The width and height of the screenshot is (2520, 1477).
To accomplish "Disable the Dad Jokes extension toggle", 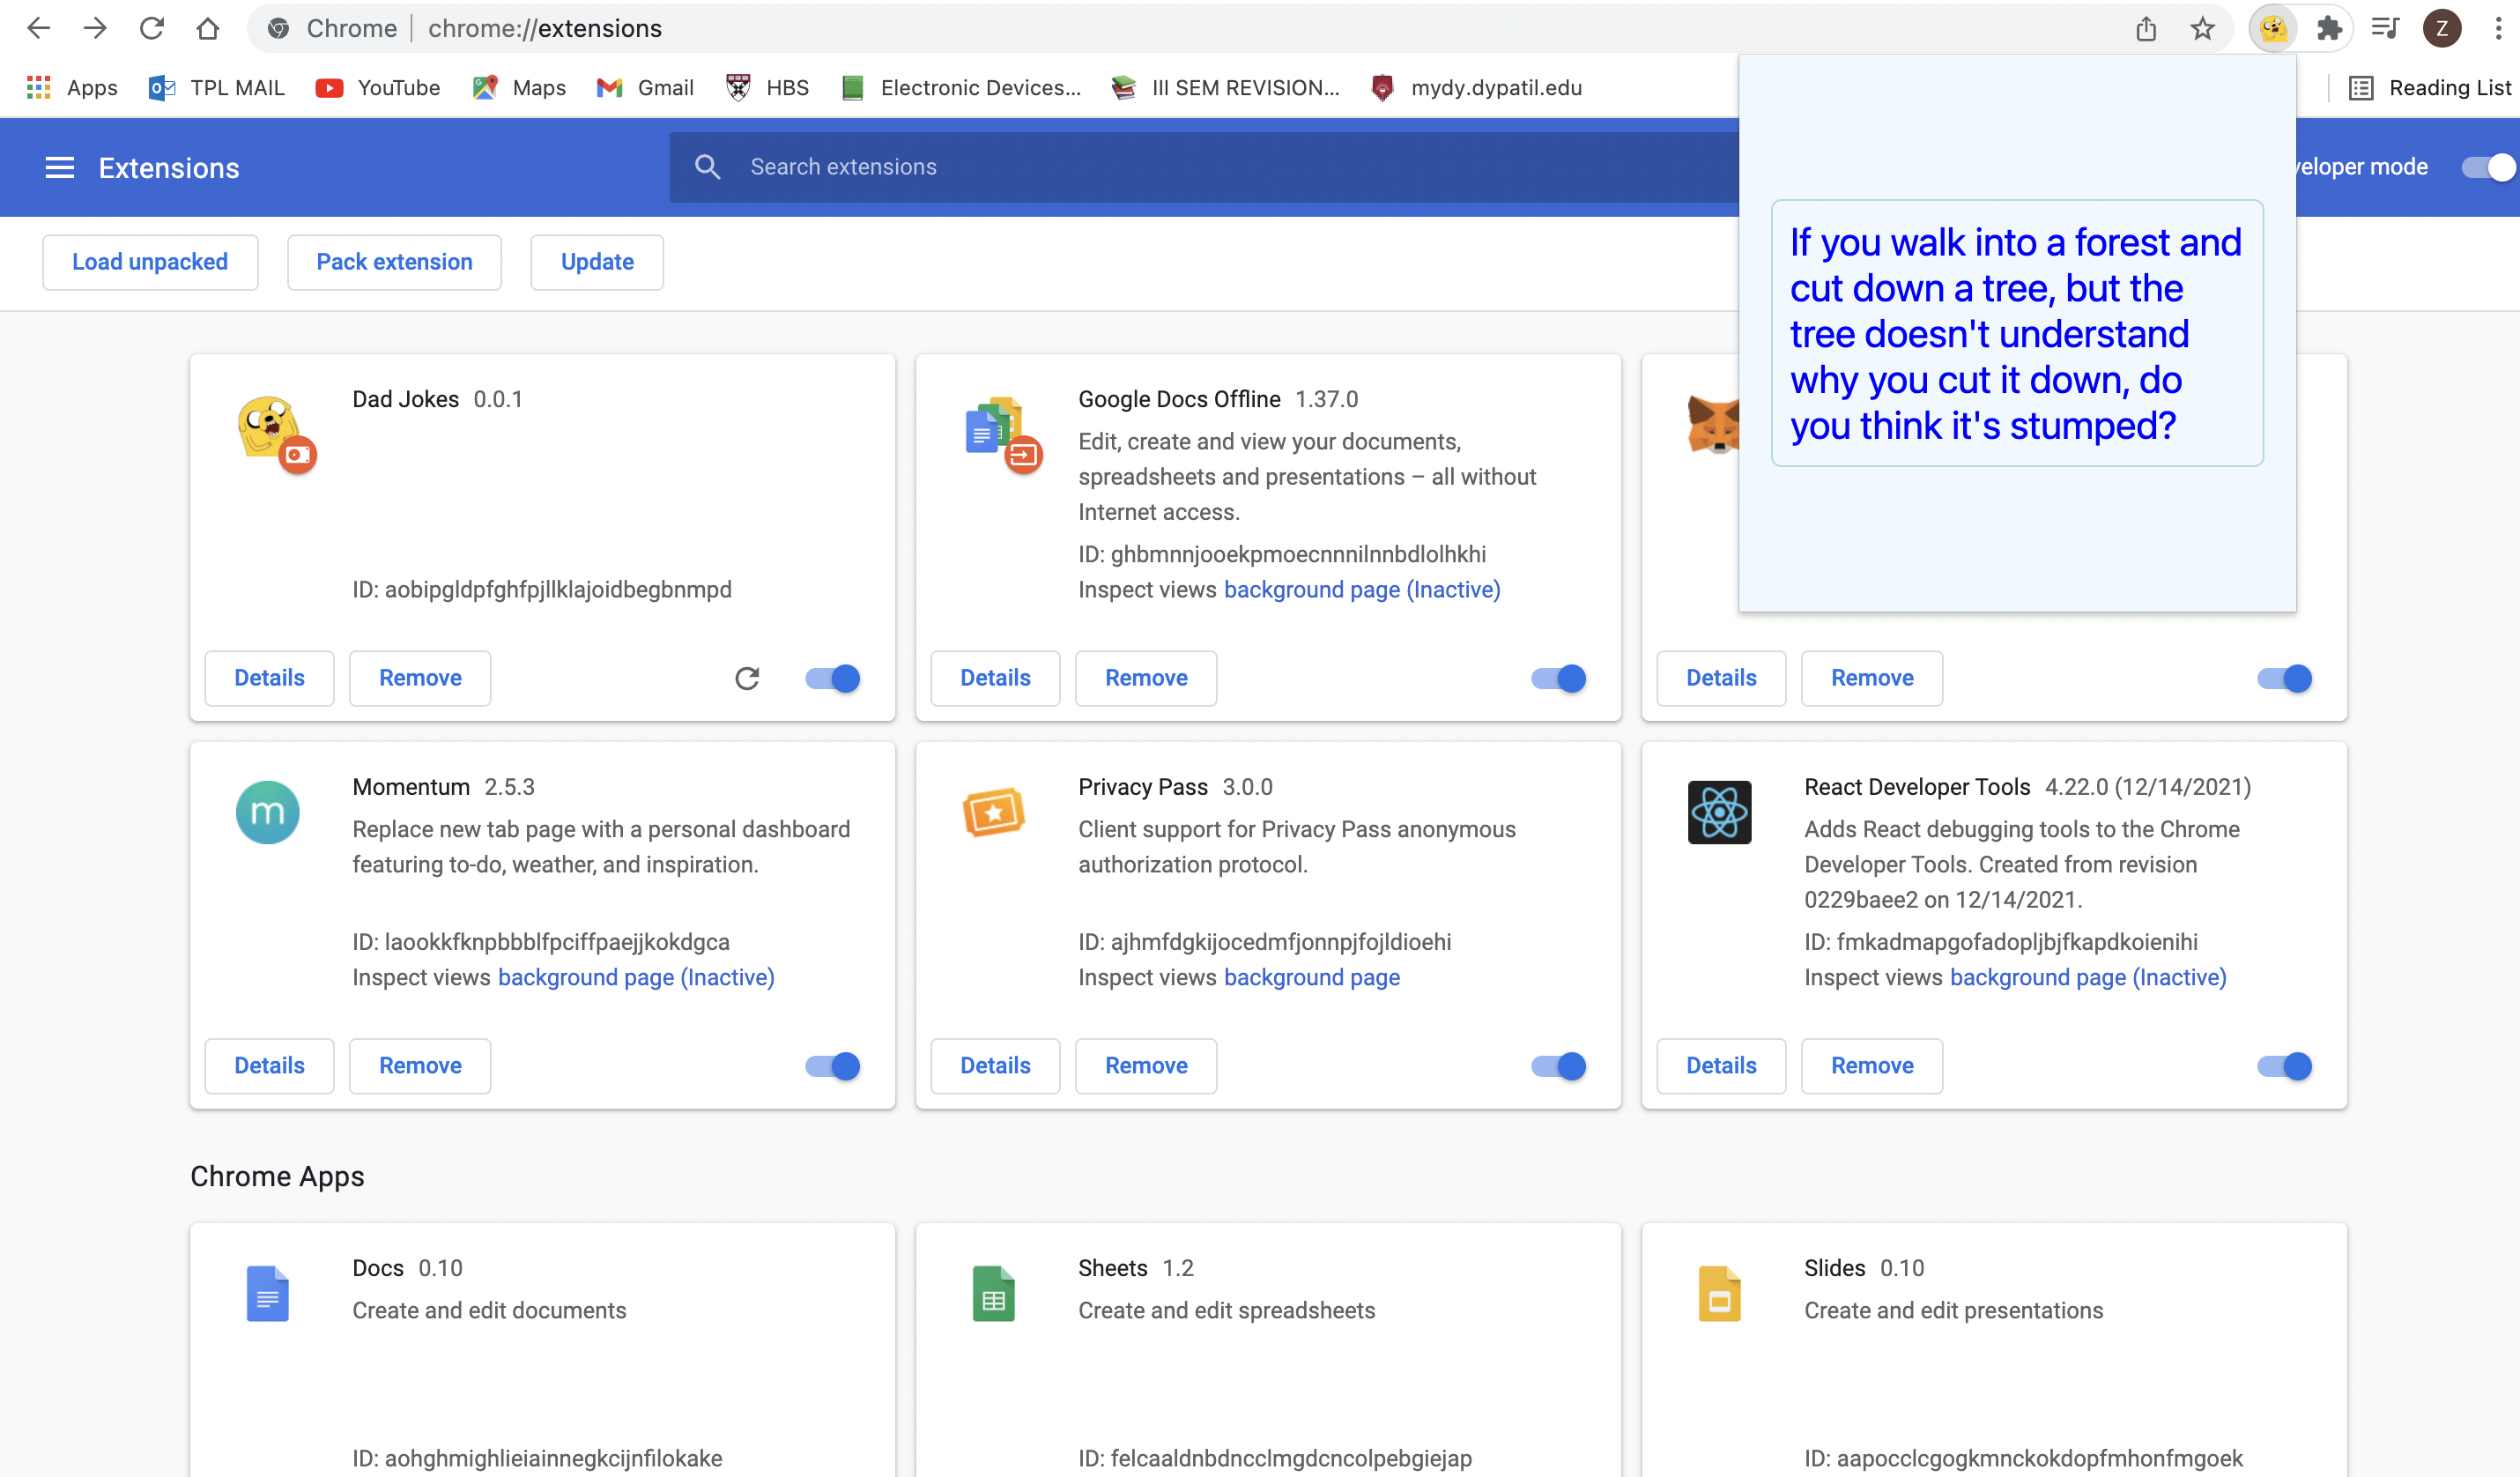I will [x=833, y=678].
